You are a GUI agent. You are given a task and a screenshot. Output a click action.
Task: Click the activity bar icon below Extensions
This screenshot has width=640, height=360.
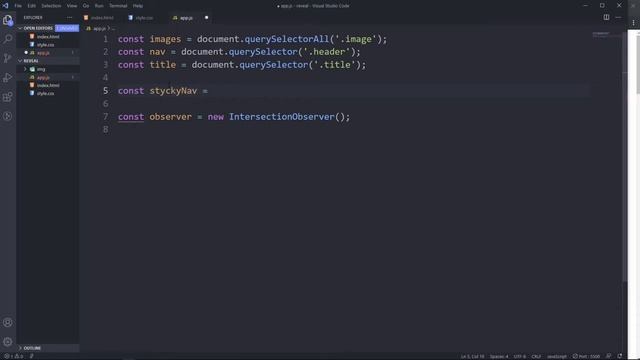7,116
